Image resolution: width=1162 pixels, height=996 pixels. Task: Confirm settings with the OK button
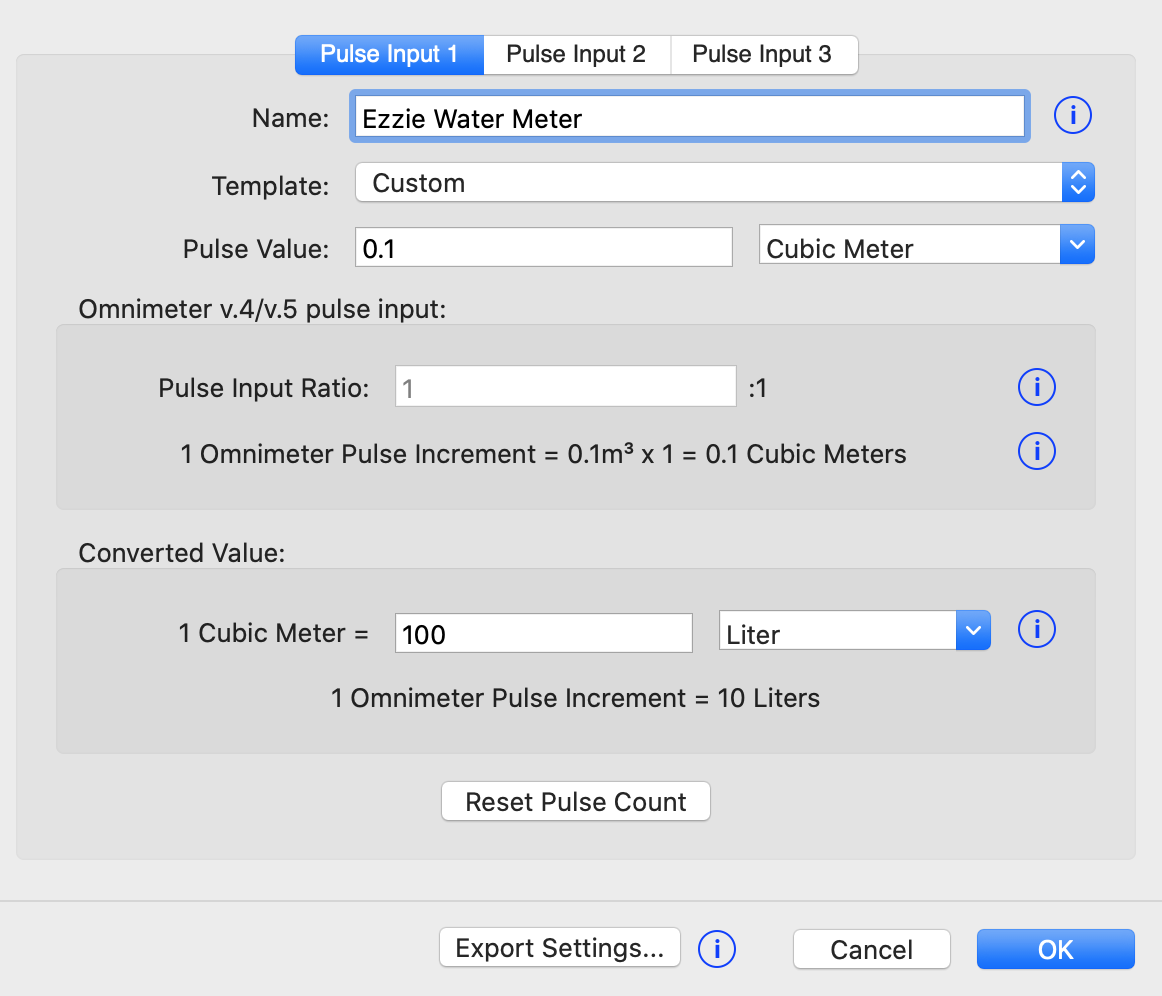click(x=1055, y=949)
